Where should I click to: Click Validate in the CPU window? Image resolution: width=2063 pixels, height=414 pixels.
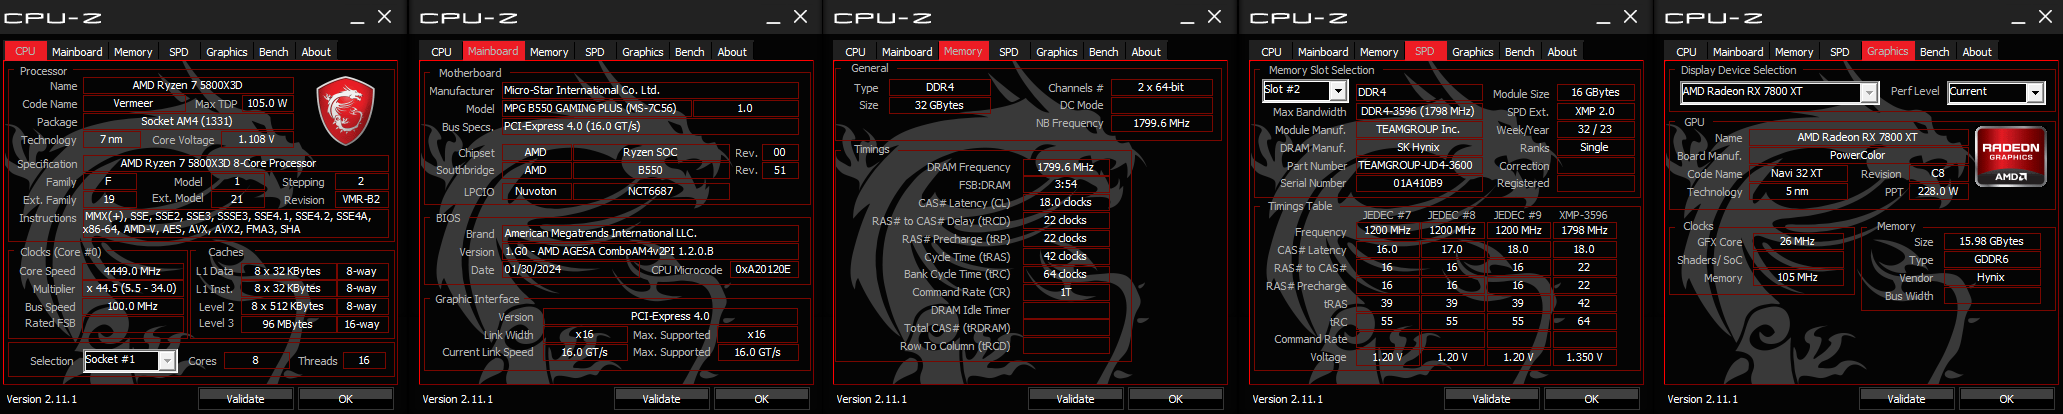point(245,399)
